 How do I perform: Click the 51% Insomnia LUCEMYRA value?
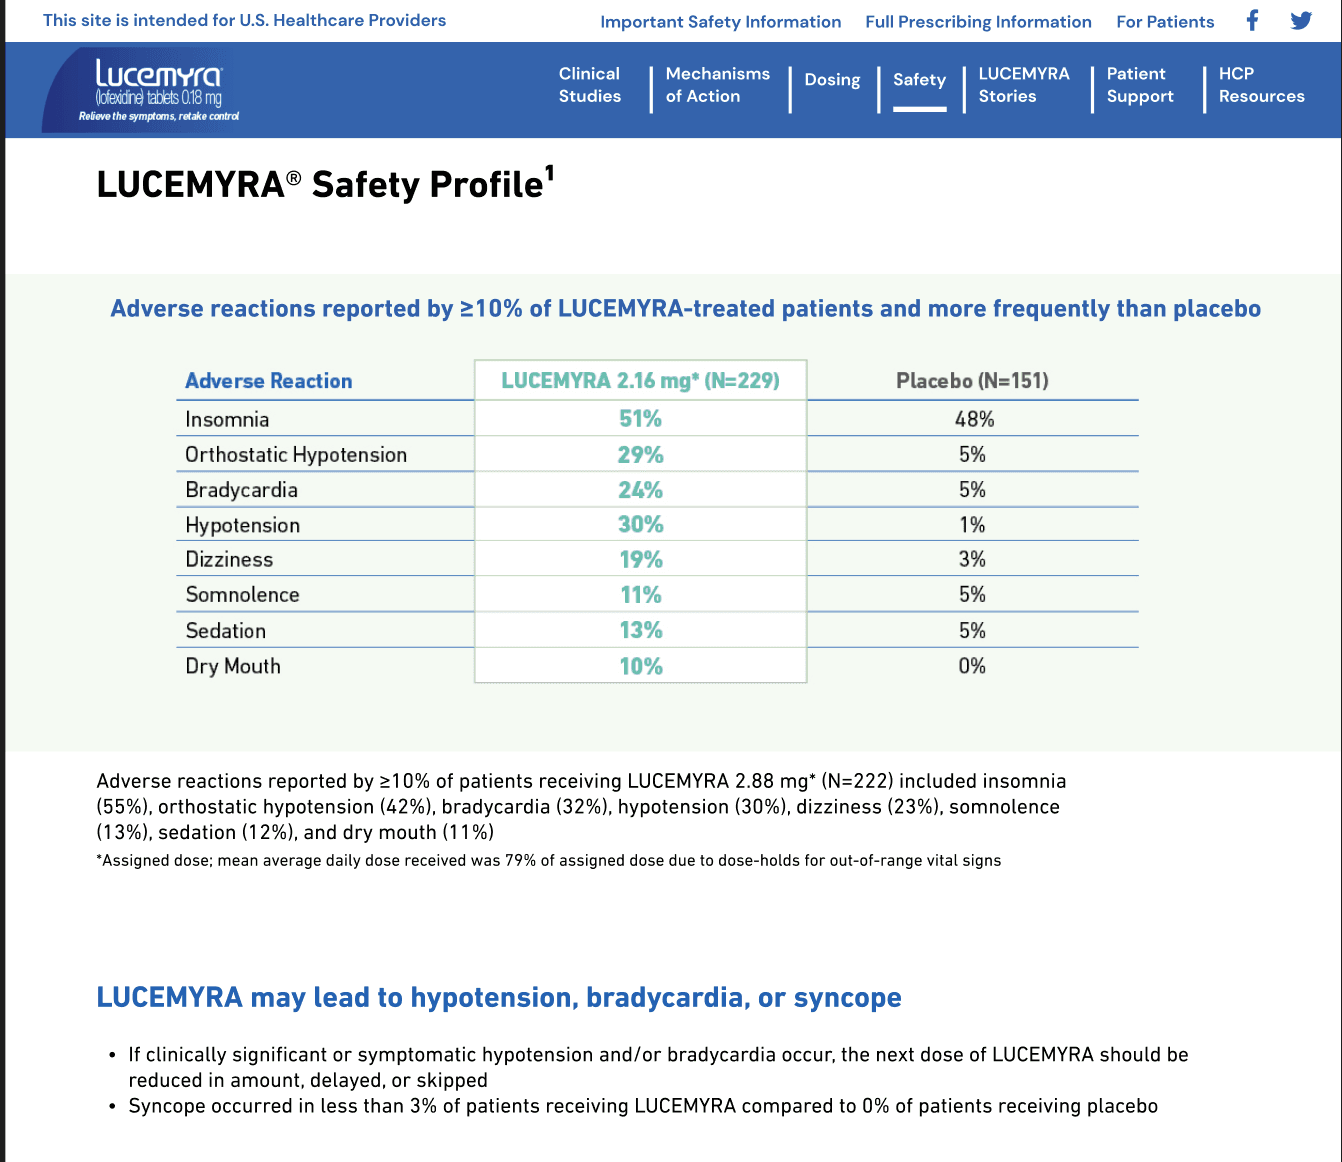click(x=640, y=419)
